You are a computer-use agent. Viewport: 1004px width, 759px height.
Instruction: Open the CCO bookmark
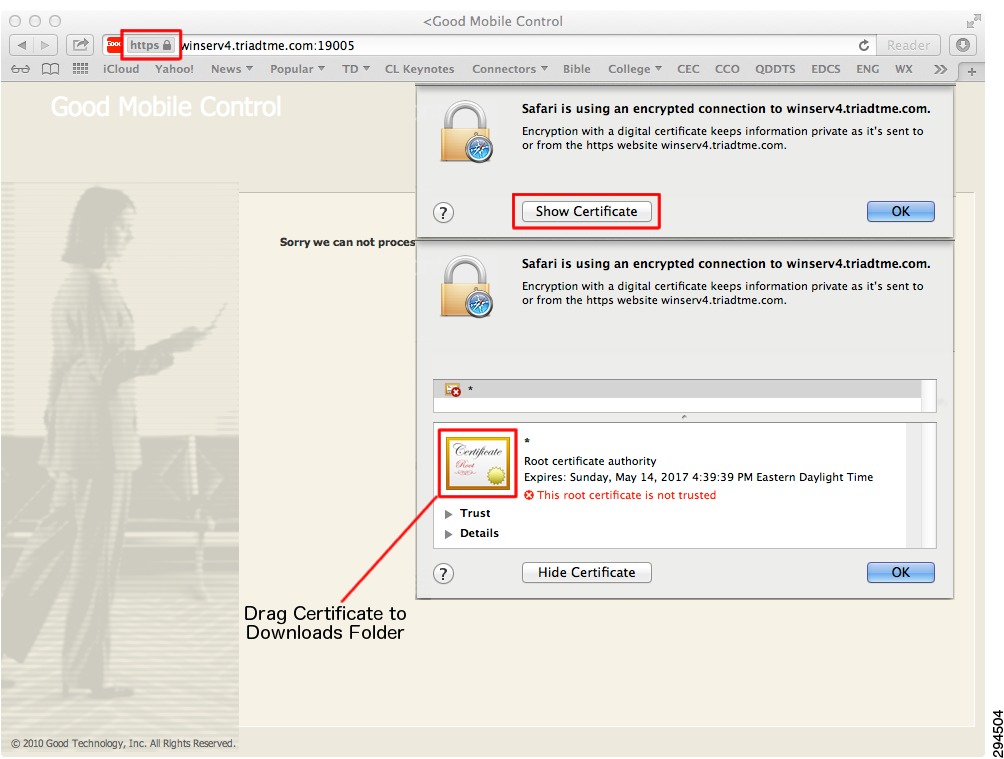(727, 69)
